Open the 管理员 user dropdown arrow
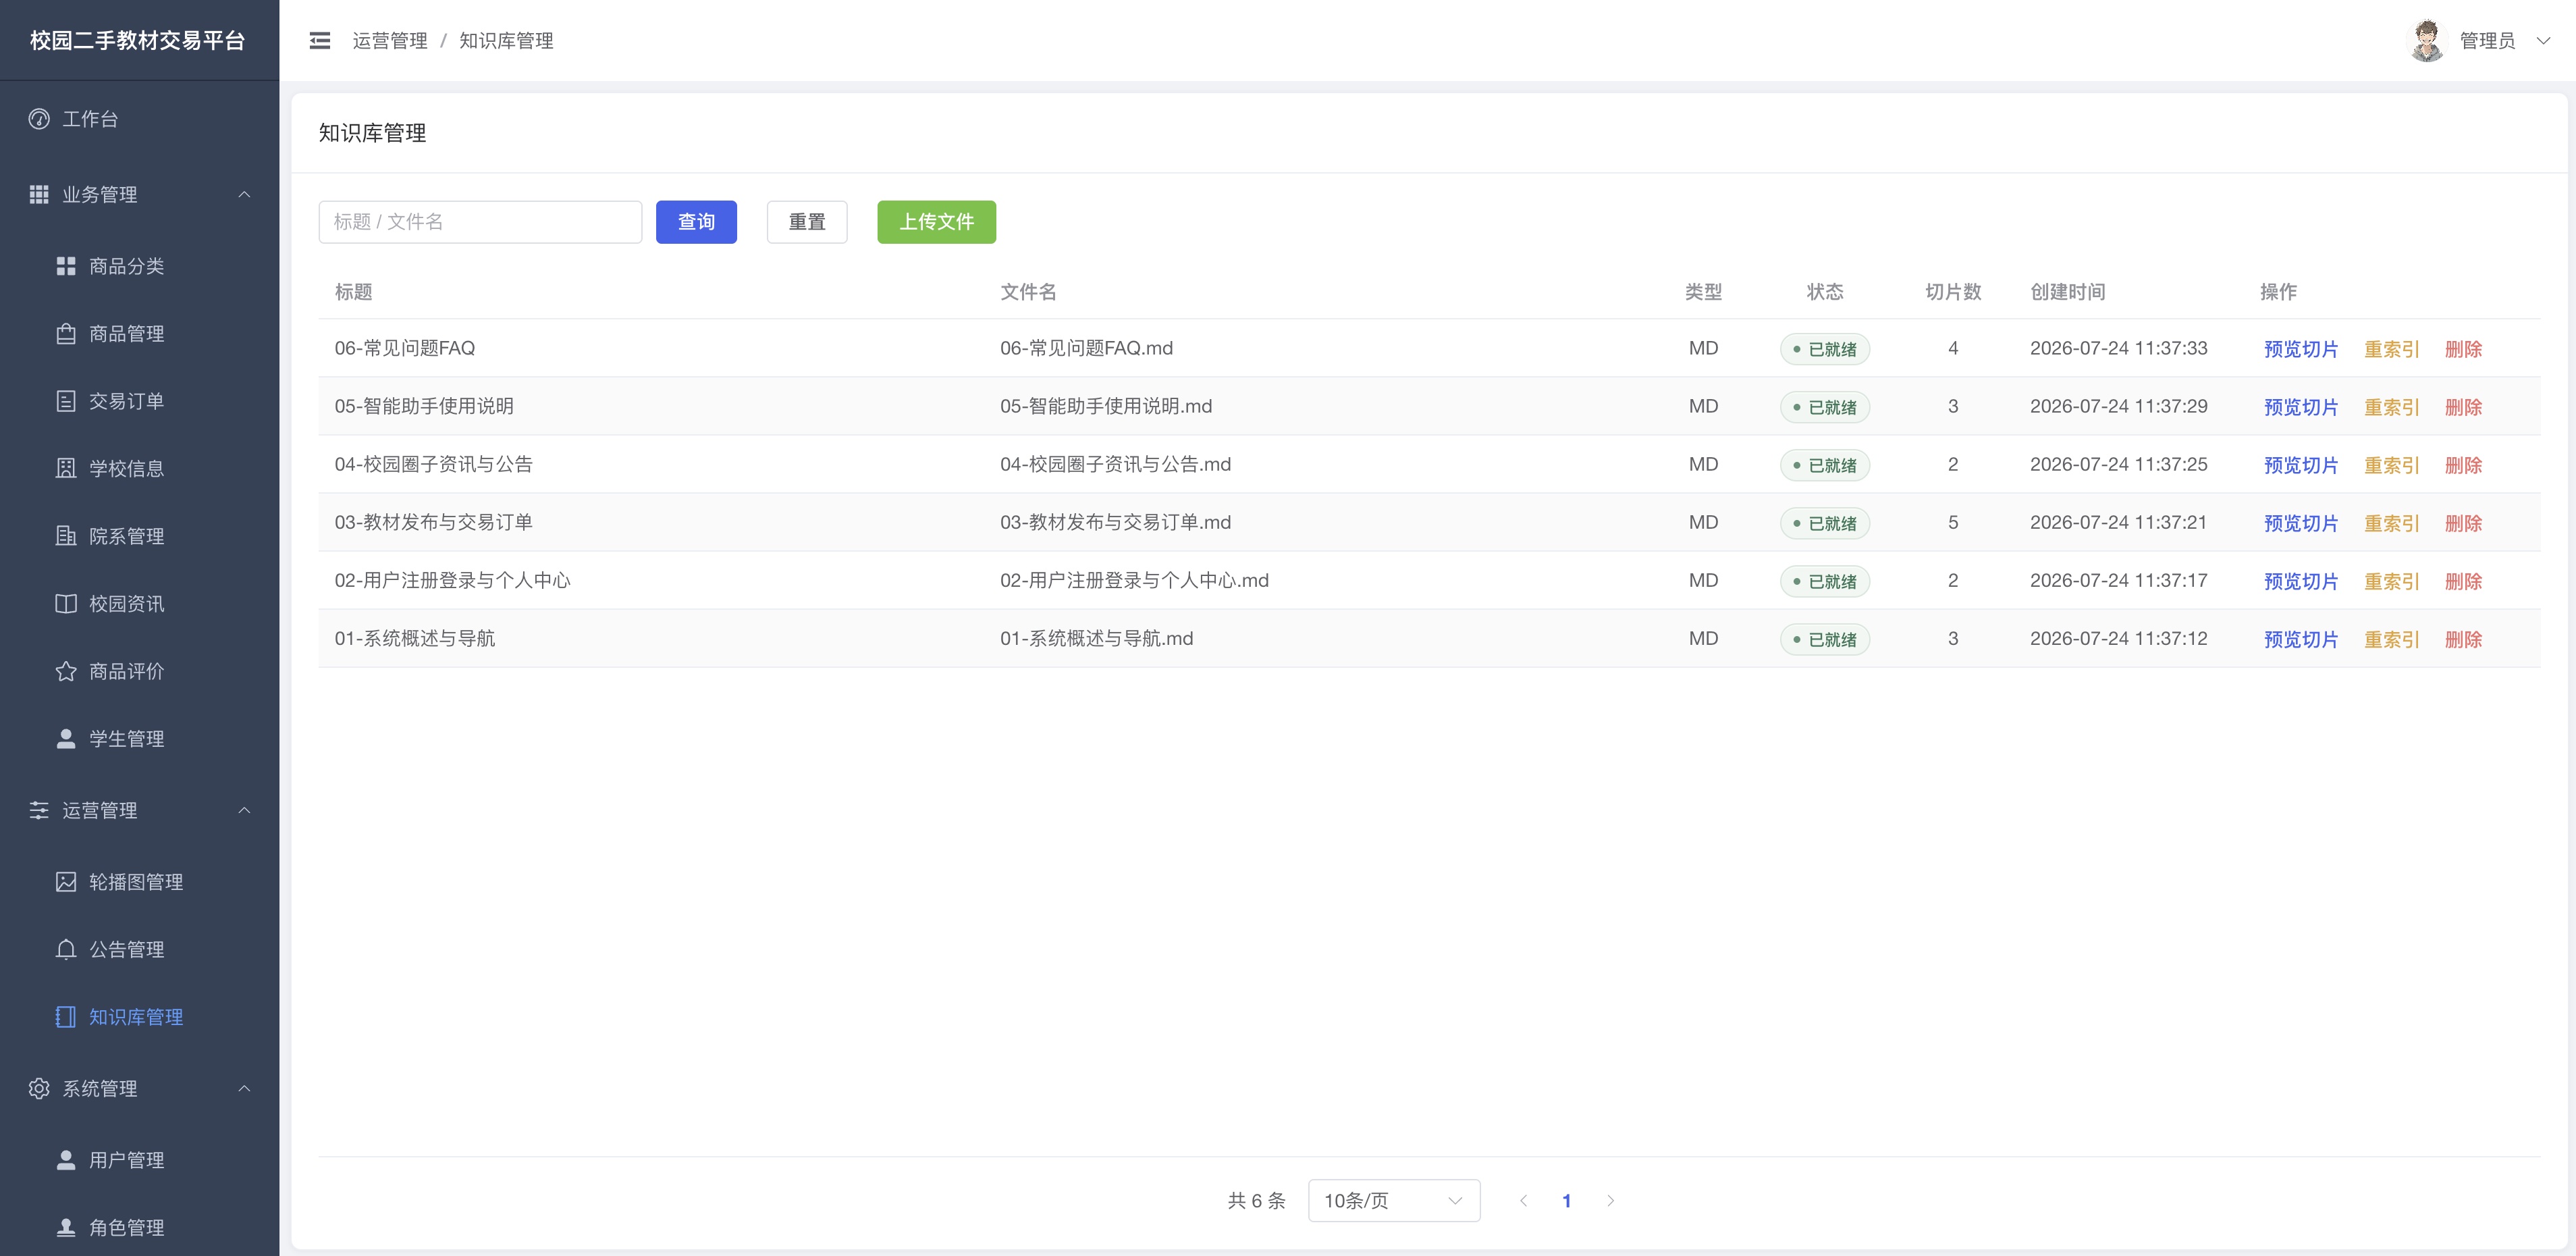Viewport: 2576px width, 1256px height. point(2543,41)
